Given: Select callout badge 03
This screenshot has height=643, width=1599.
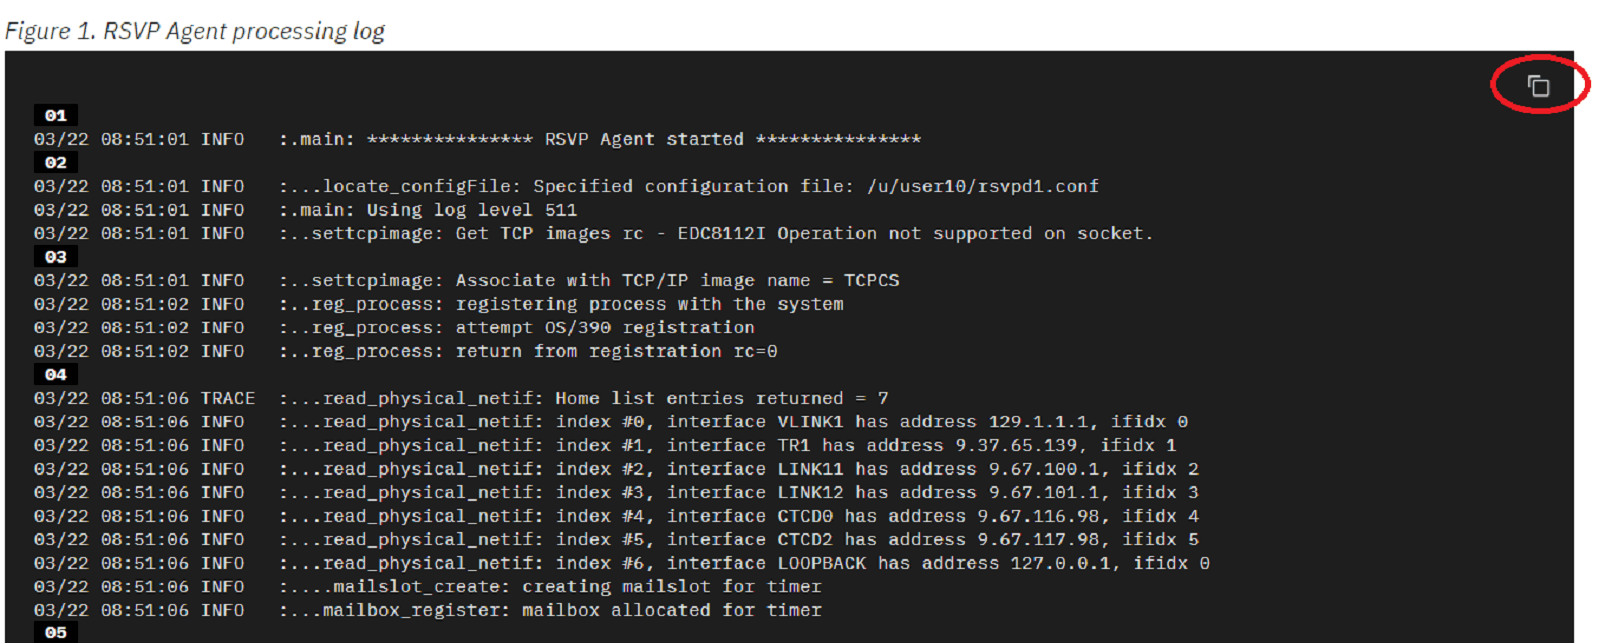Looking at the screenshot, I should tap(57, 256).
